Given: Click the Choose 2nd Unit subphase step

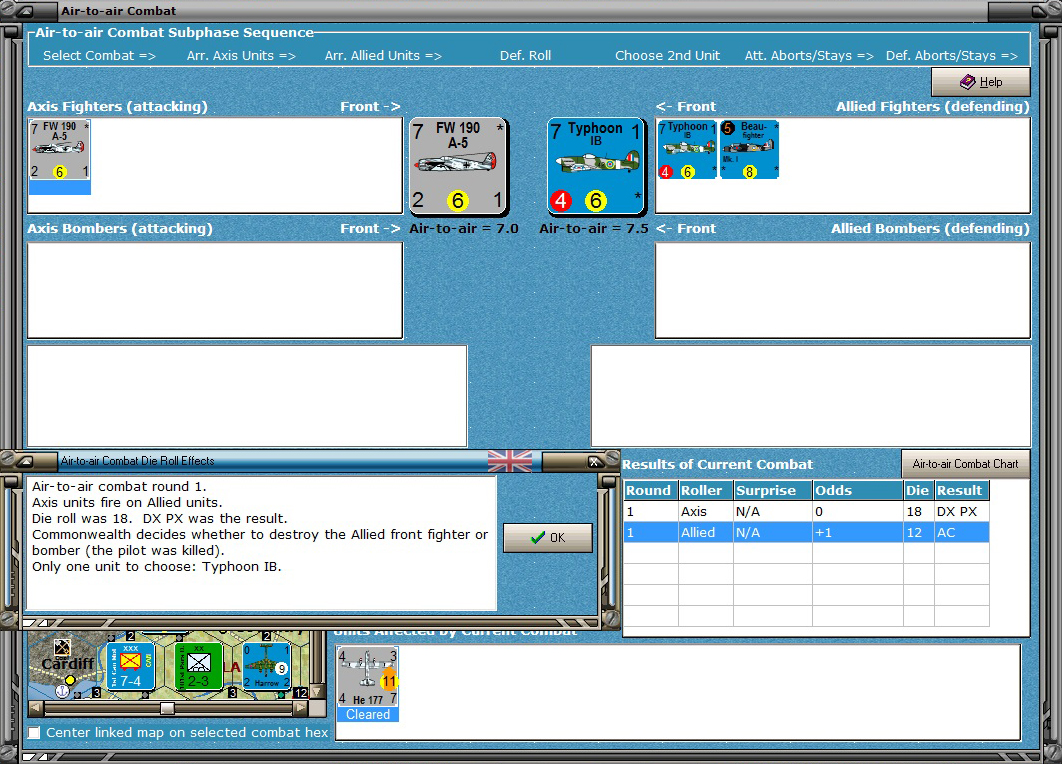Looking at the screenshot, I should pos(667,56).
